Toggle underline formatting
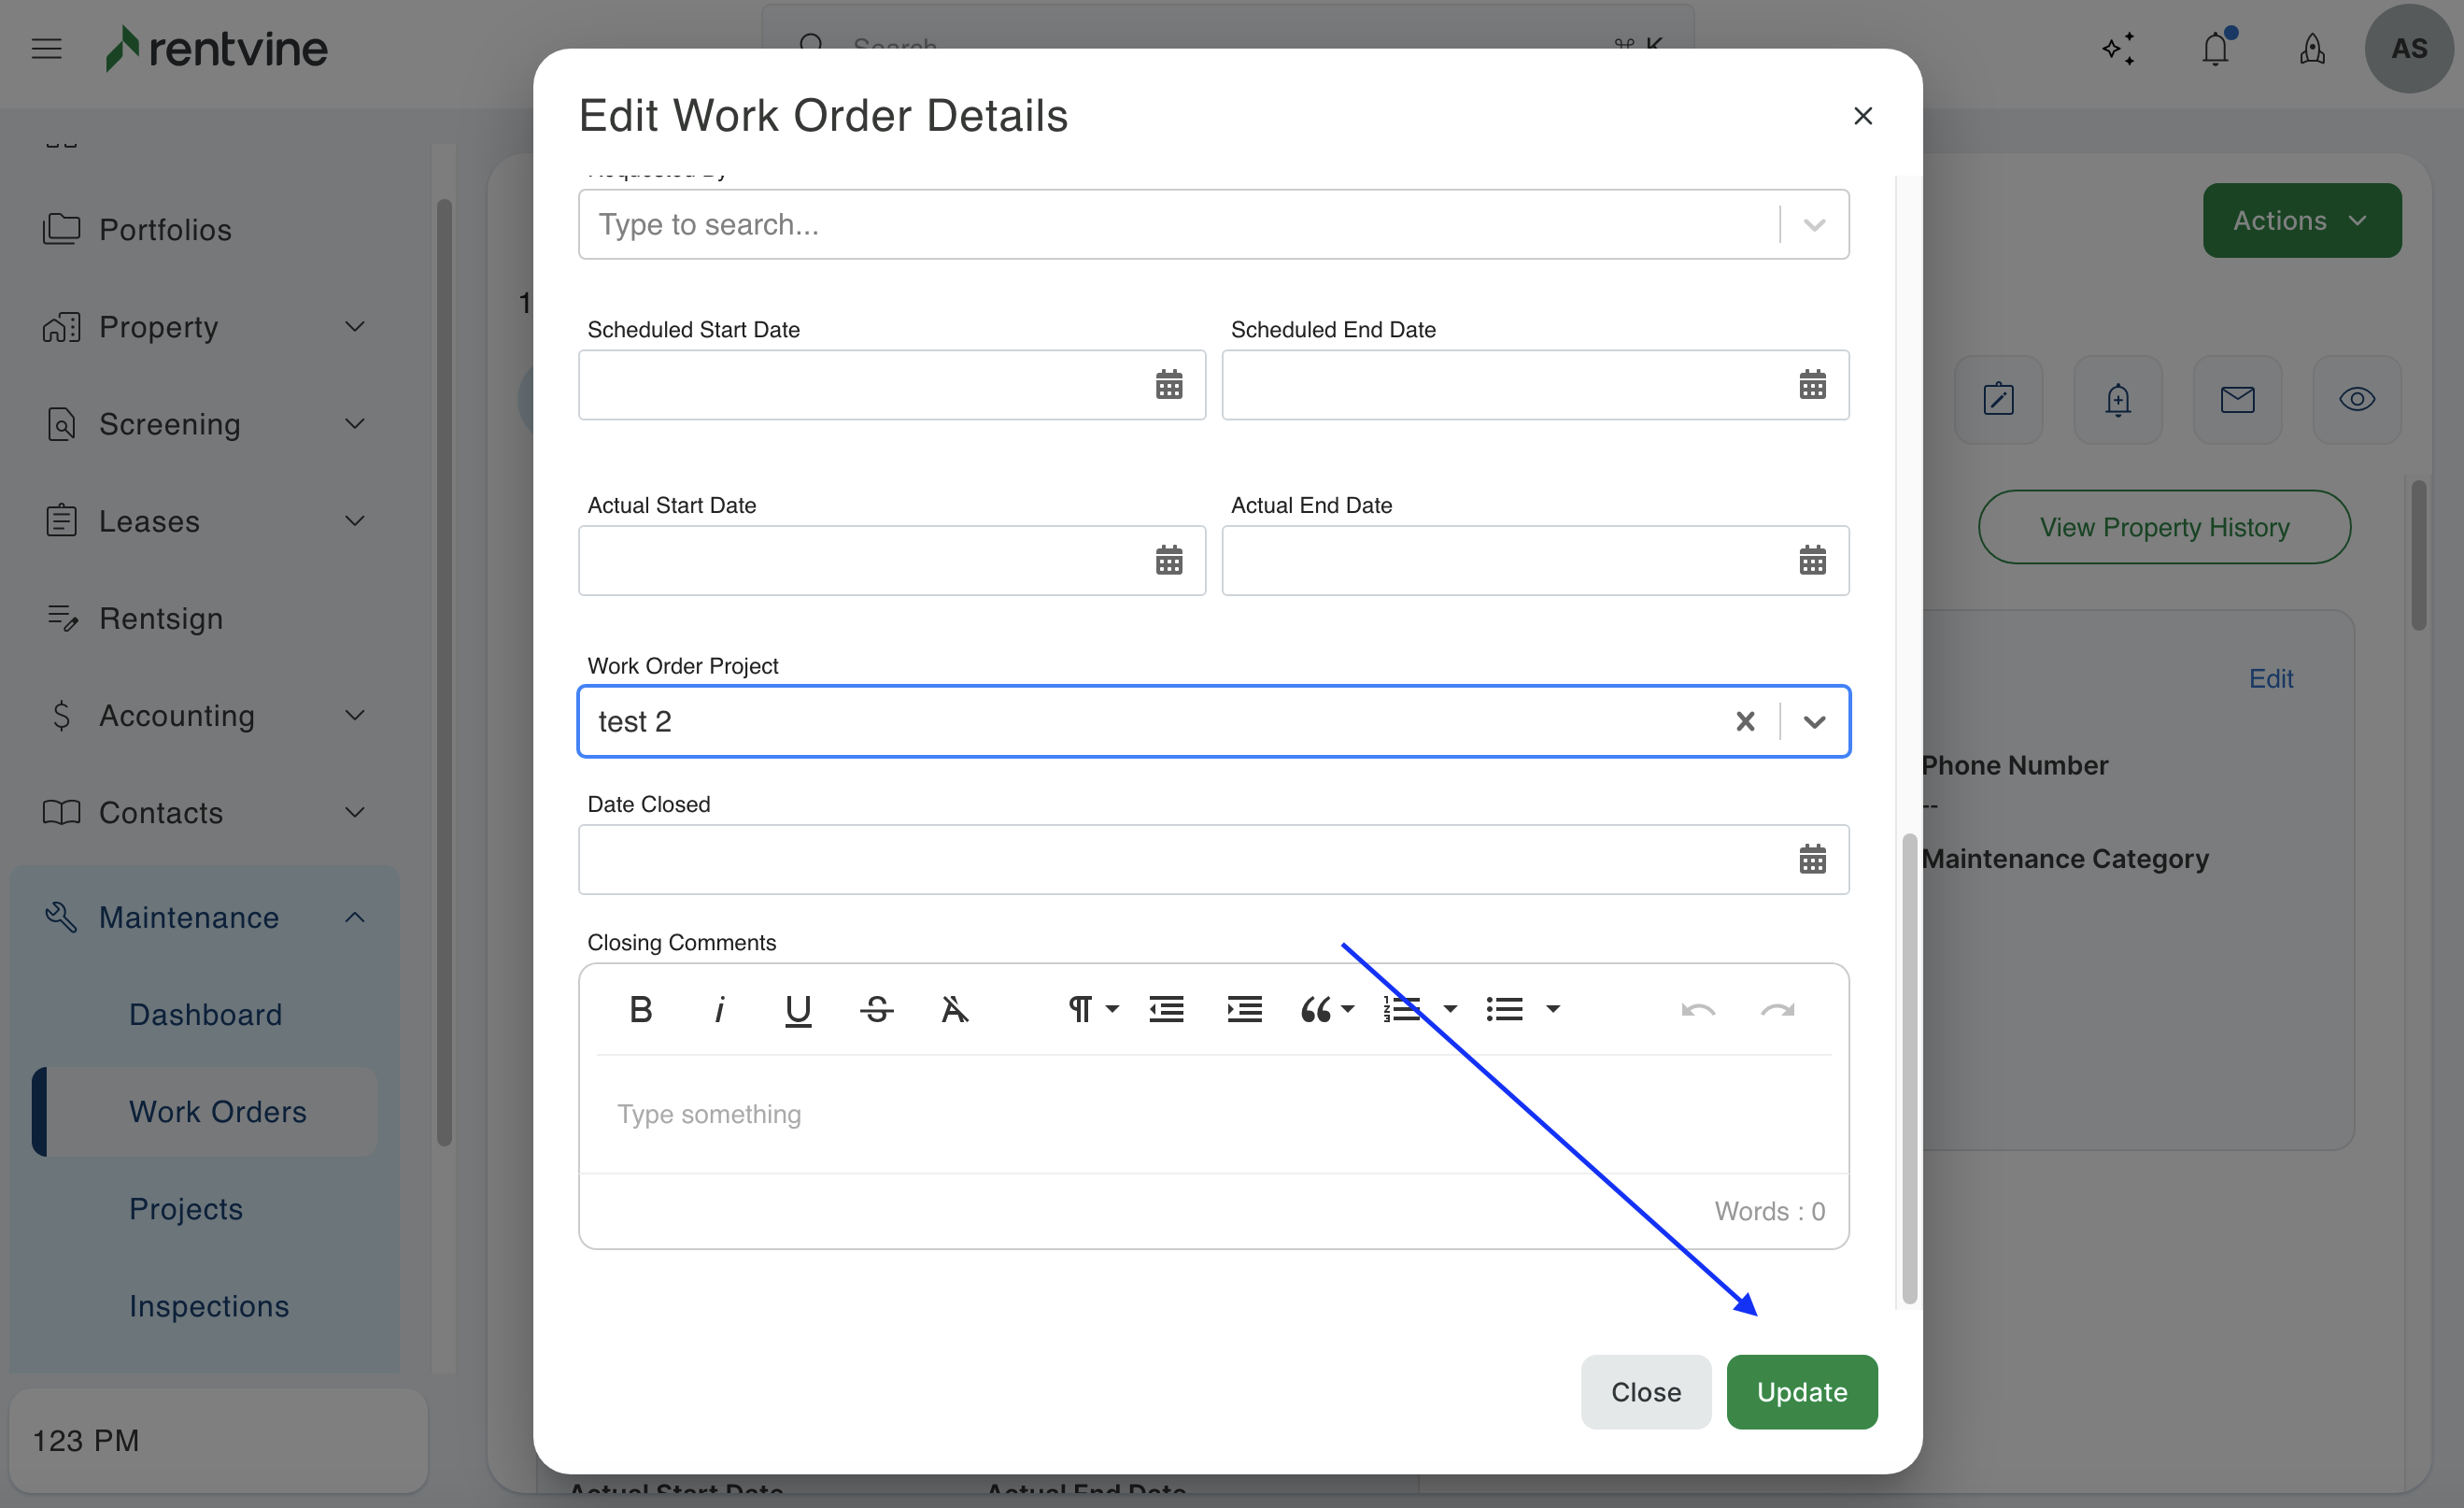 797,1010
